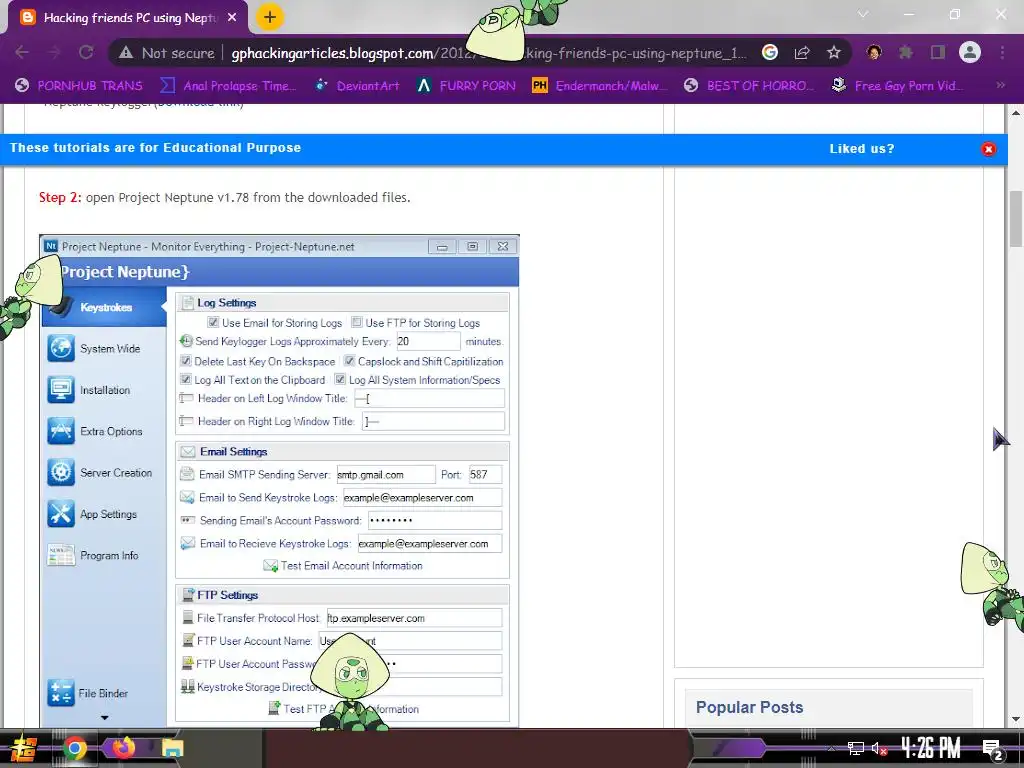The image size is (1024, 768).
Task: Click the Email to Send Keystroke Logs field
Action: pyautogui.click(x=422, y=498)
